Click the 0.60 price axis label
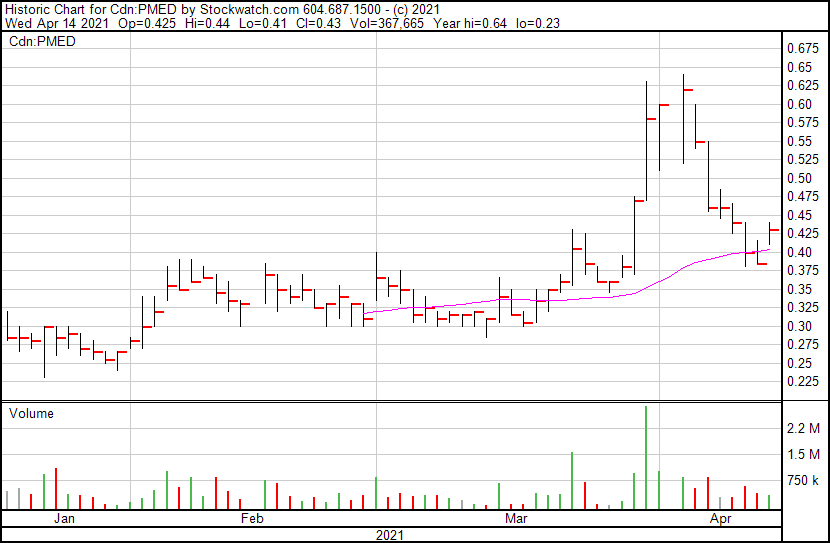 799,104
